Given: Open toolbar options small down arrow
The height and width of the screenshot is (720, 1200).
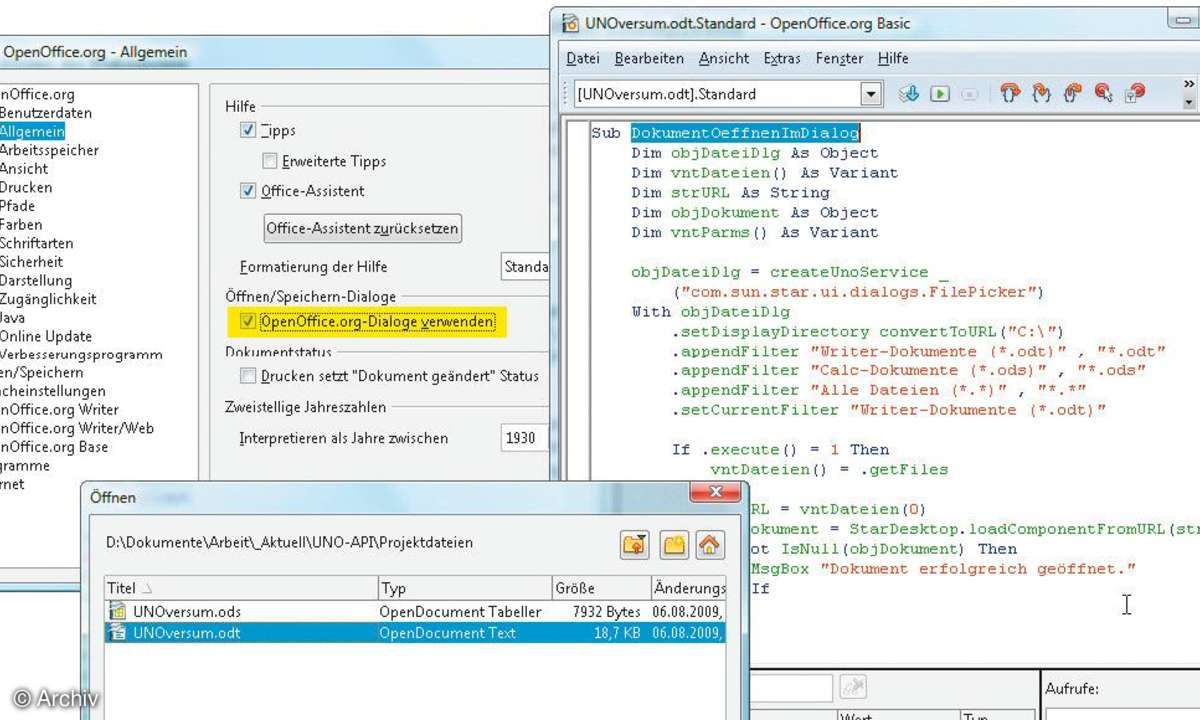Looking at the screenshot, I should pyautogui.click(x=1188, y=101).
